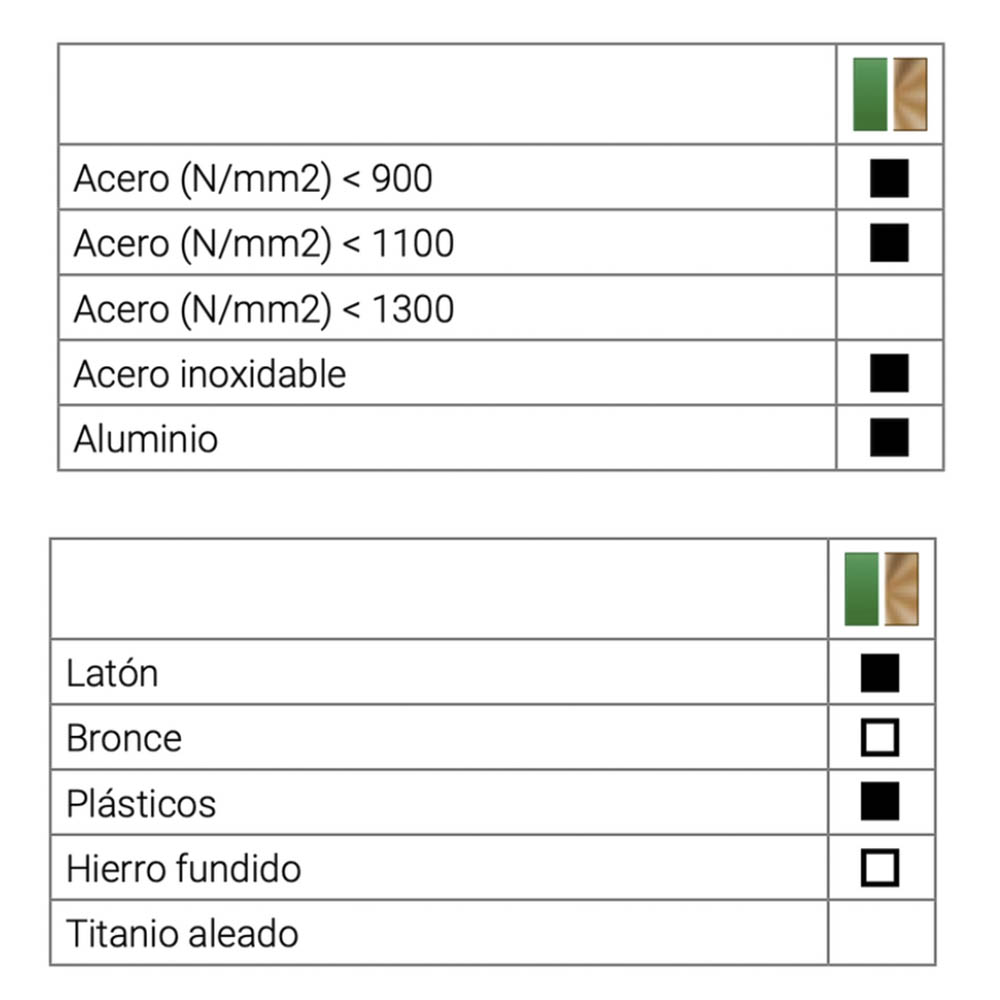Click the "Acero (N/mm2) < 900" label
The width and height of the screenshot is (1000, 1000).
point(253,179)
